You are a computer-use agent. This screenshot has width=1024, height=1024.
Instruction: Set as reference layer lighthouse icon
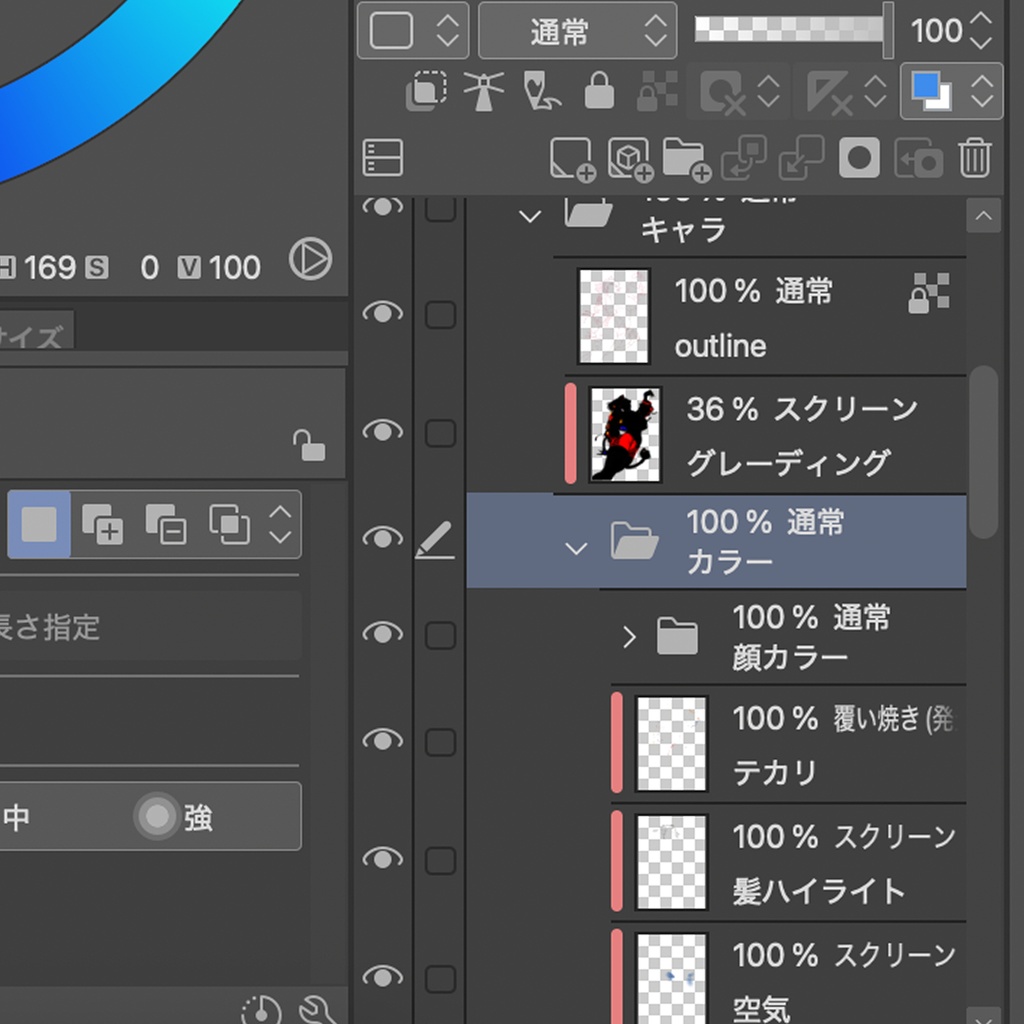(x=483, y=91)
